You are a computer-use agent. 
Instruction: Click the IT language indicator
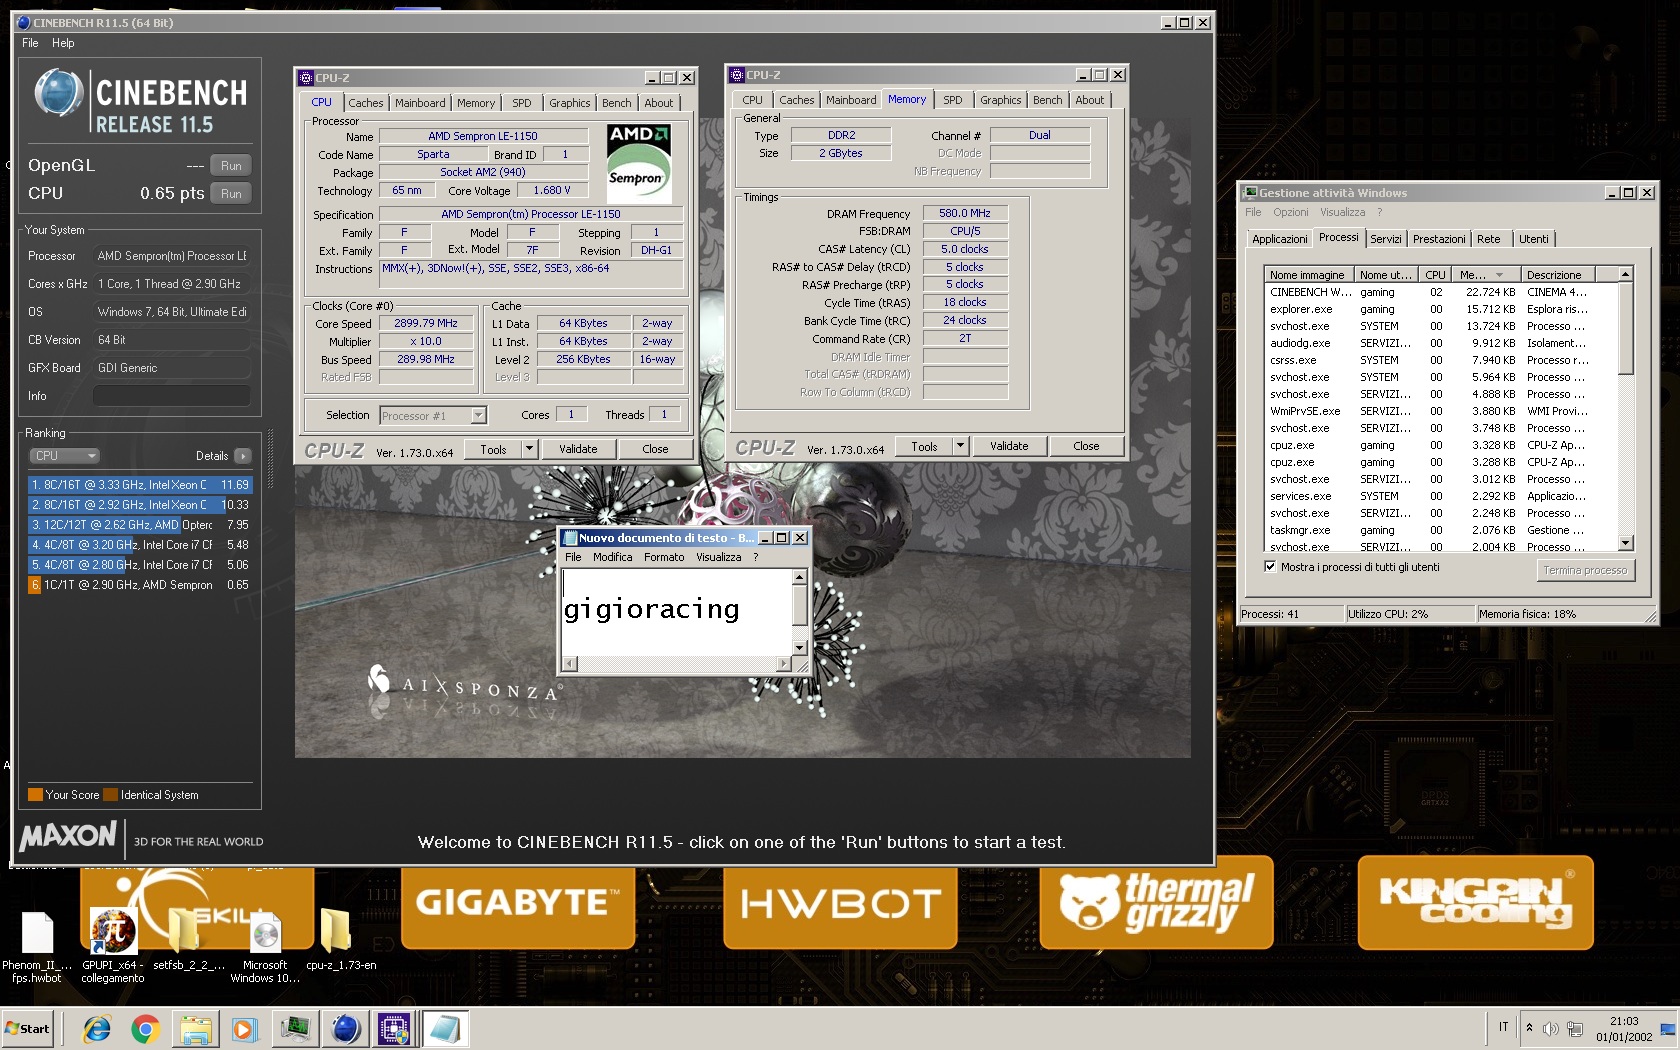pos(1503,1027)
